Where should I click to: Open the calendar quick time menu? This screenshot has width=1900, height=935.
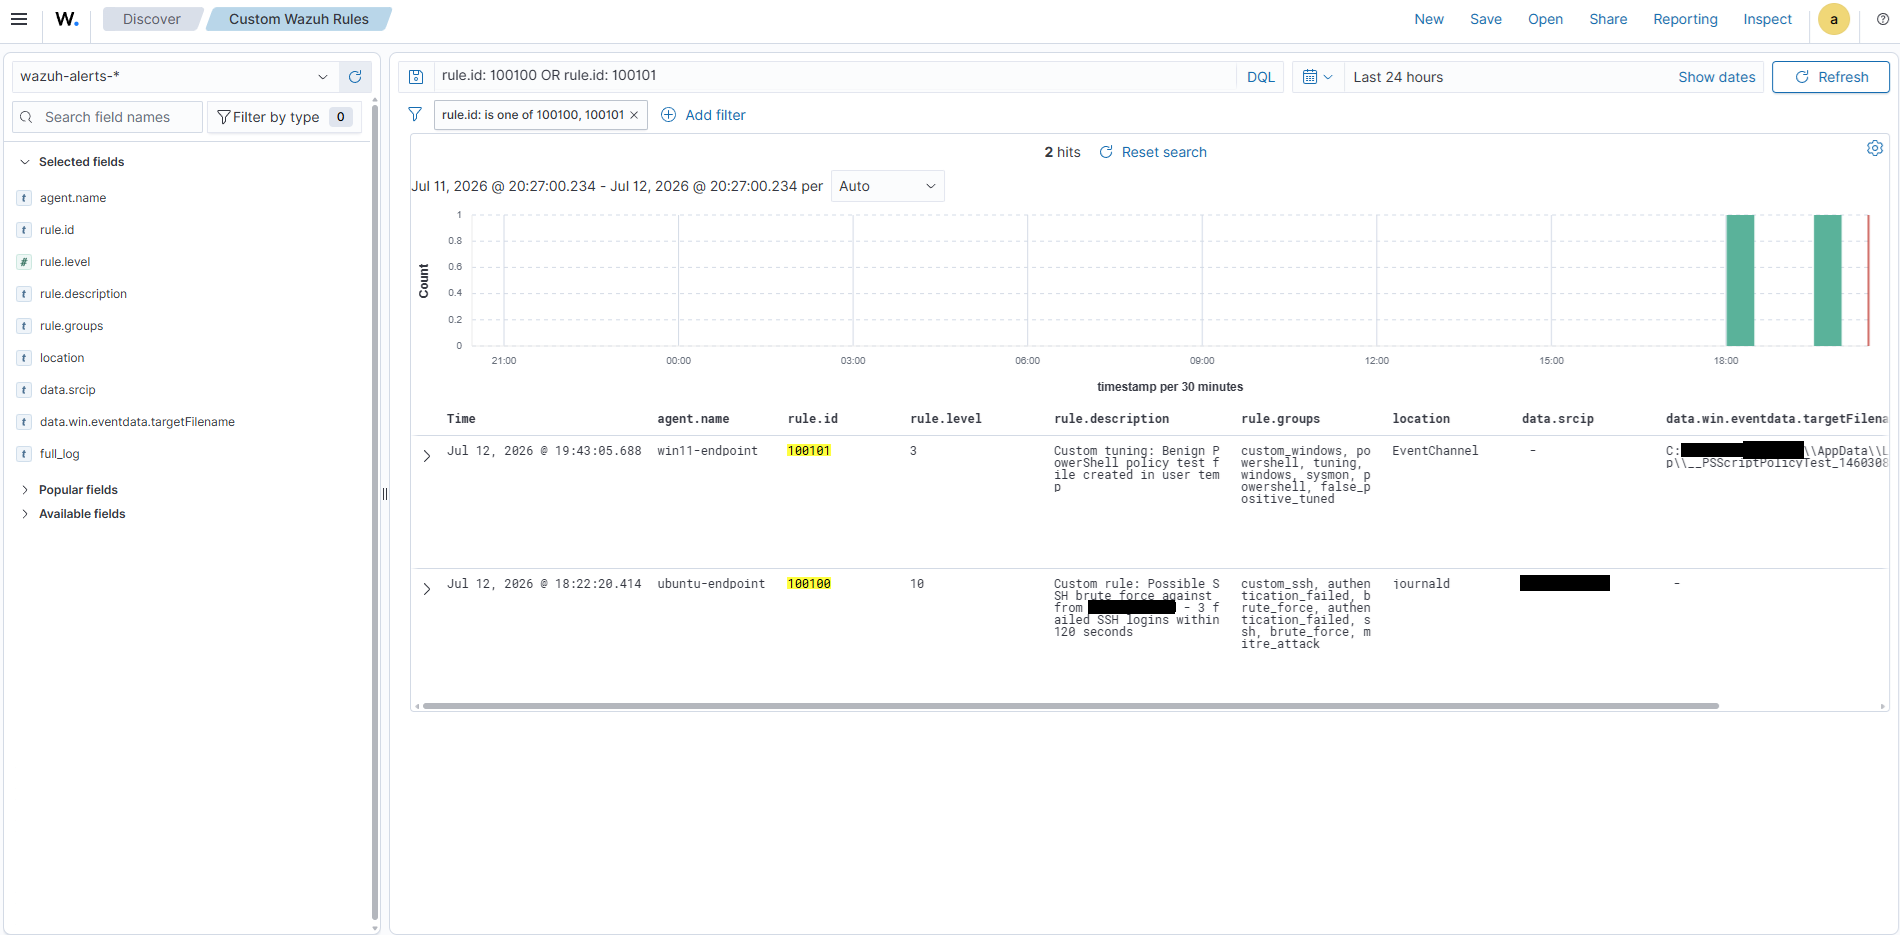(x=1318, y=77)
